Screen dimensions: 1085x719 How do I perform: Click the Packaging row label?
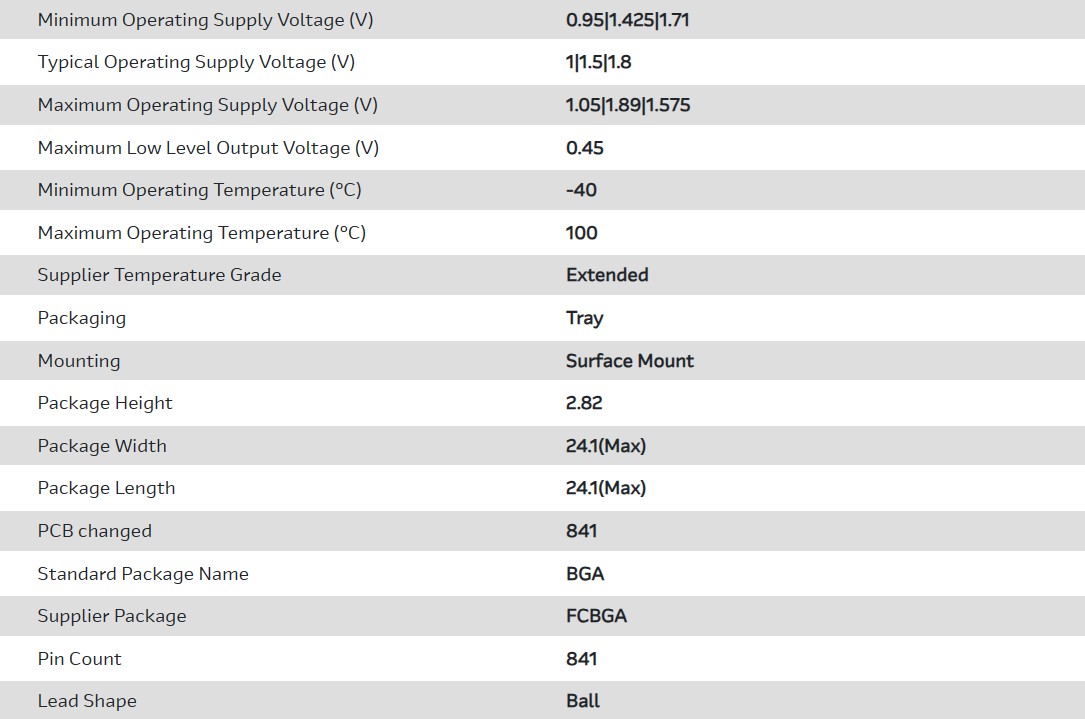pyautogui.click(x=81, y=318)
